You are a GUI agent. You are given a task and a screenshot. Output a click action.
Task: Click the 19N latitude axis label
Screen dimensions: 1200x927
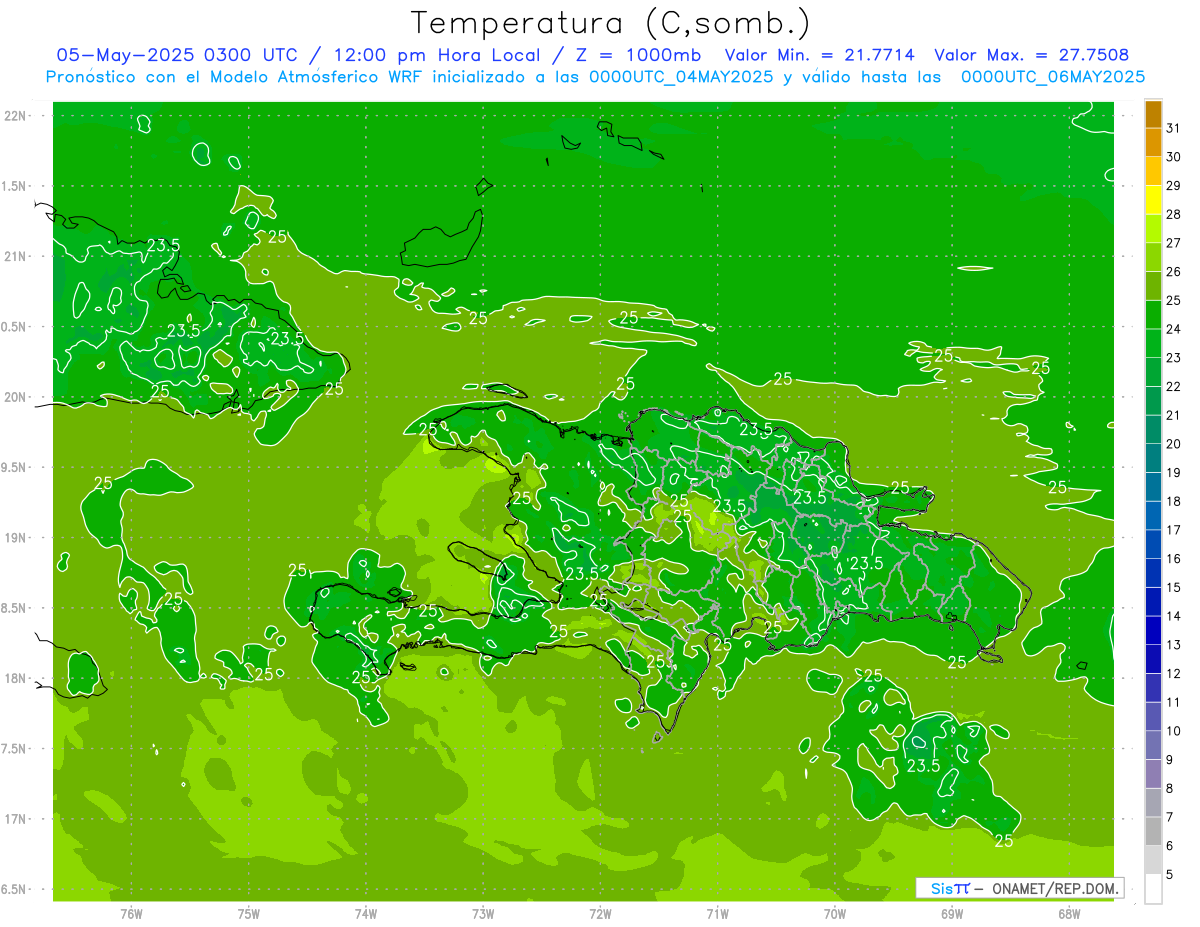point(16,538)
